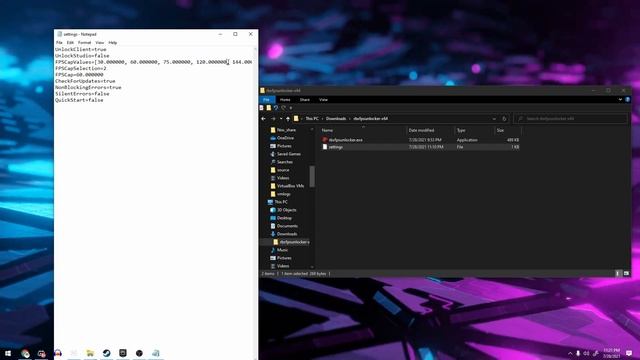
Task: Open the notification center icon
Action: pyautogui.click(x=629, y=353)
